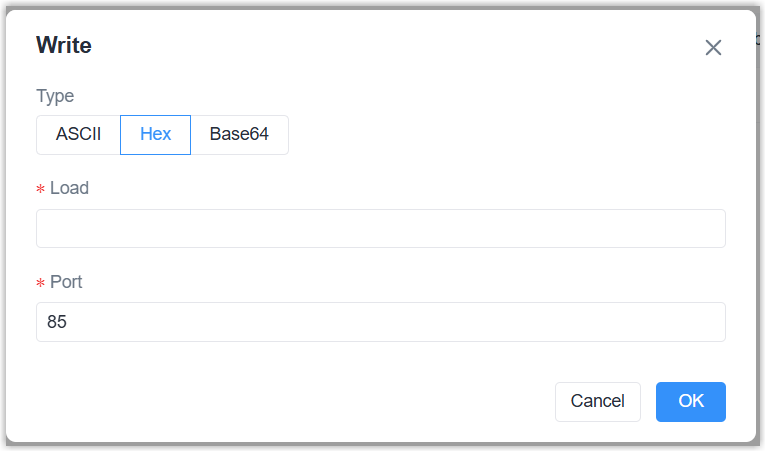Select the ASCII type option
Viewport: 766px width, 452px height.
point(78,135)
